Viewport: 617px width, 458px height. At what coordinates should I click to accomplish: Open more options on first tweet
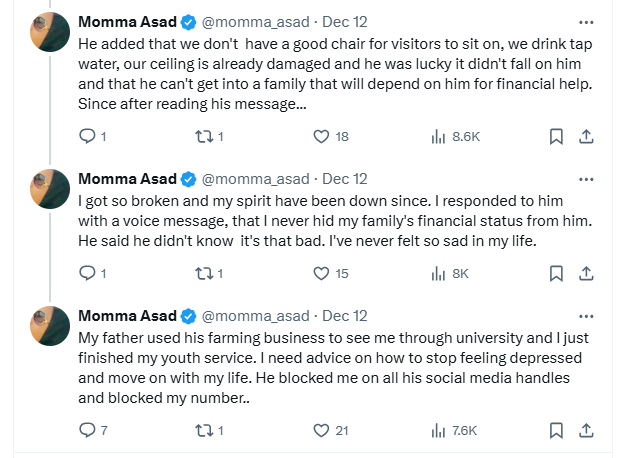pos(586,21)
